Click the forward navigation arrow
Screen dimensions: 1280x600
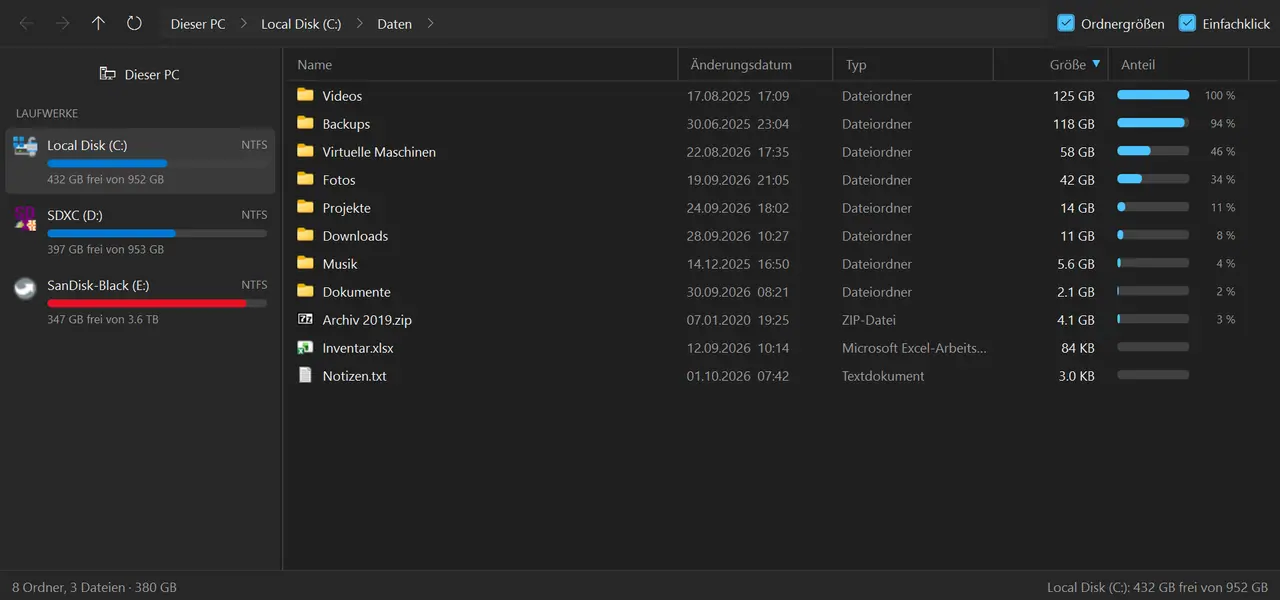(x=63, y=23)
